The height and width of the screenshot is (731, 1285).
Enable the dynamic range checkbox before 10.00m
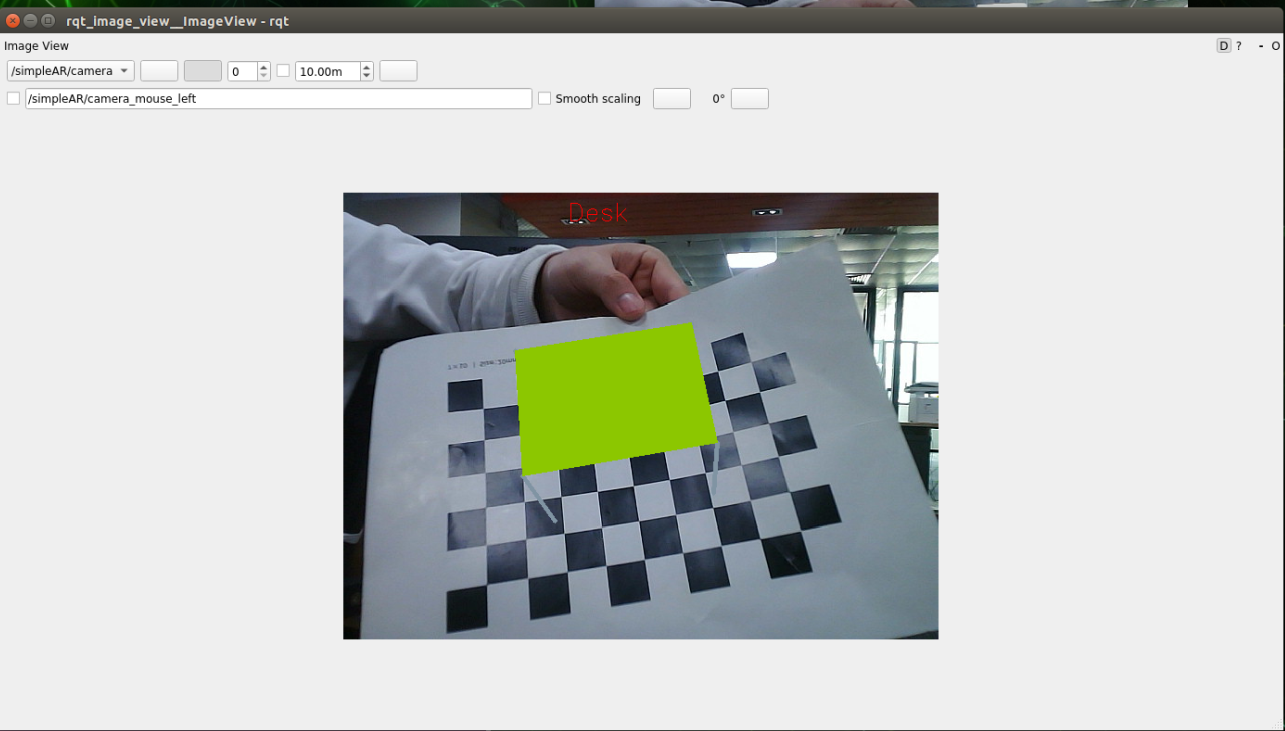point(283,71)
